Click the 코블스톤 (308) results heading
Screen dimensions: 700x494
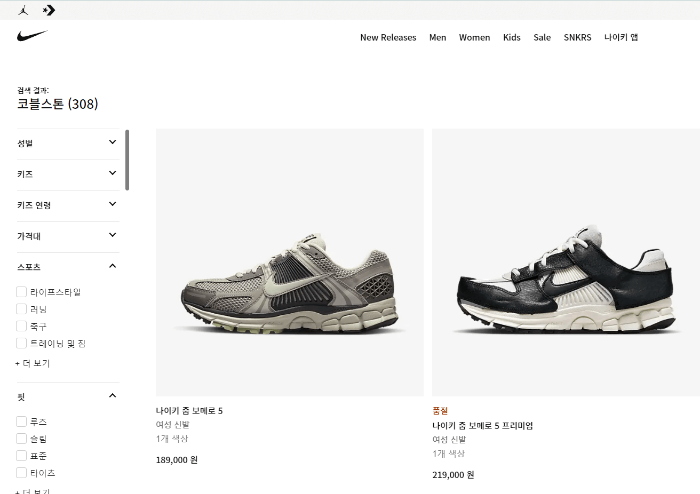(x=58, y=104)
